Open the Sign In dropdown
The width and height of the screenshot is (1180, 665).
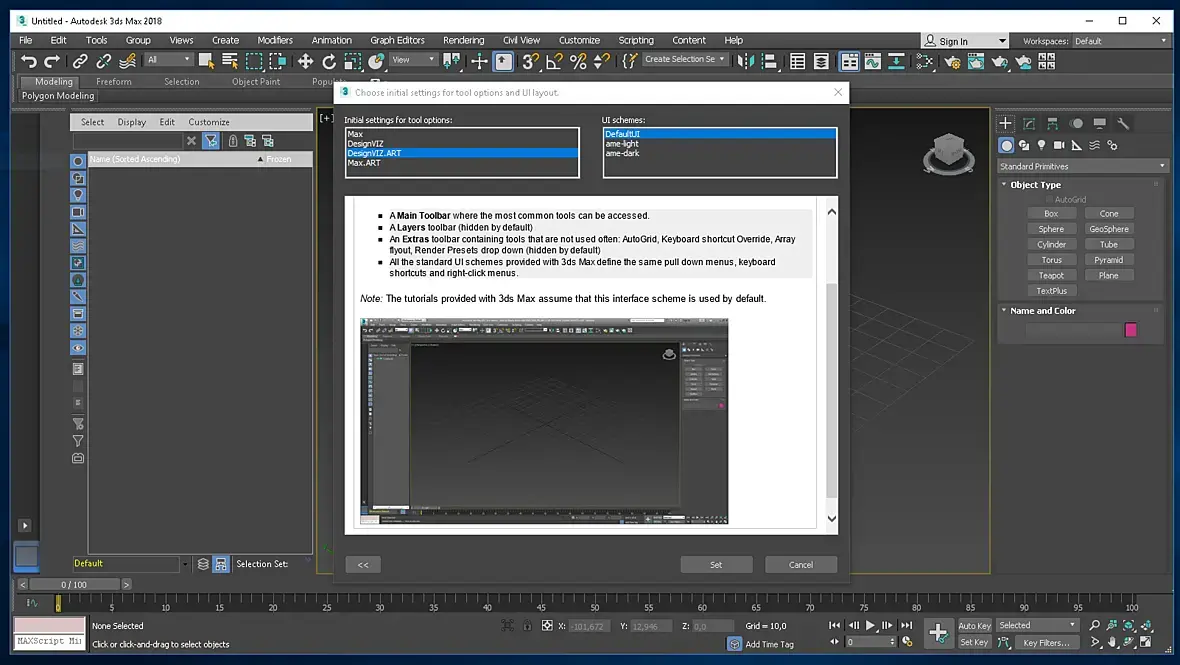point(965,41)
